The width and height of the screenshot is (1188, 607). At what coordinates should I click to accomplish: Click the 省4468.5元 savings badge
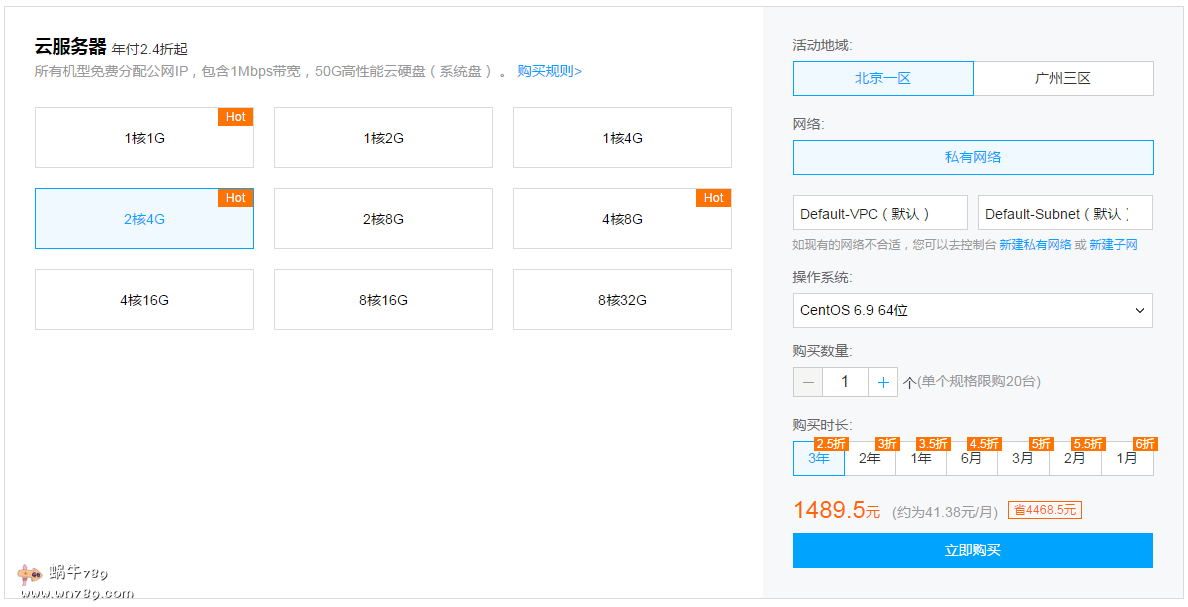click(x=1044, y=511)
